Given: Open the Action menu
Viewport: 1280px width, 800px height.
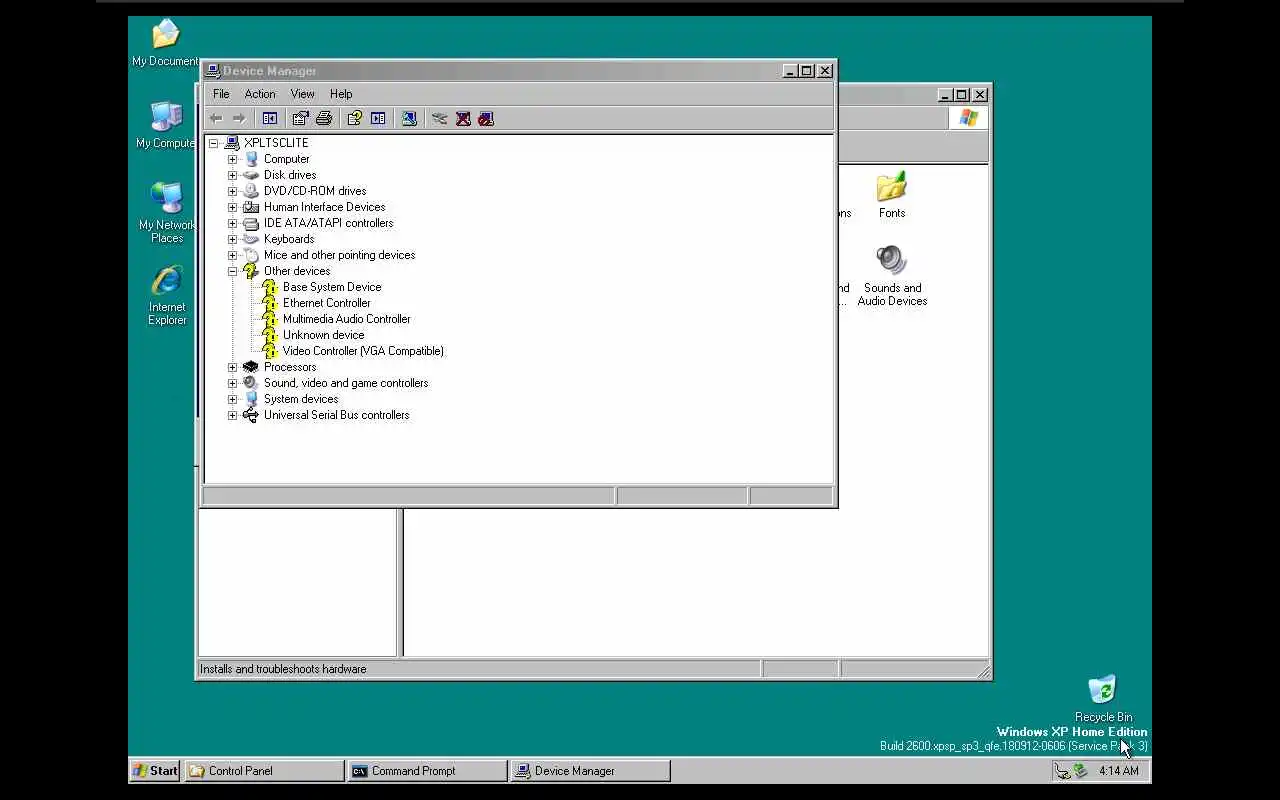Looking at the screenshot, I should tap(260, 94).
